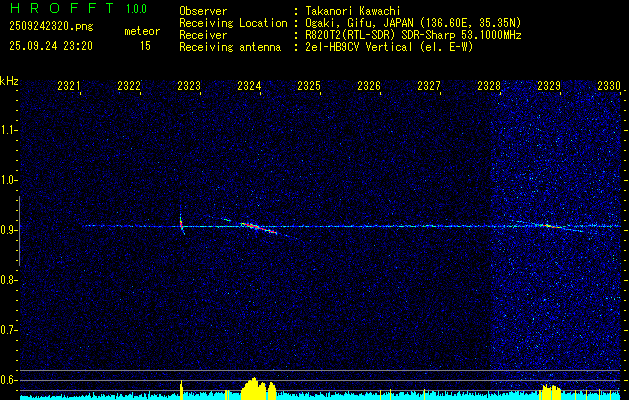Click the 1.1 kHz axis label

pyautogui.click(x=9, y=130)
